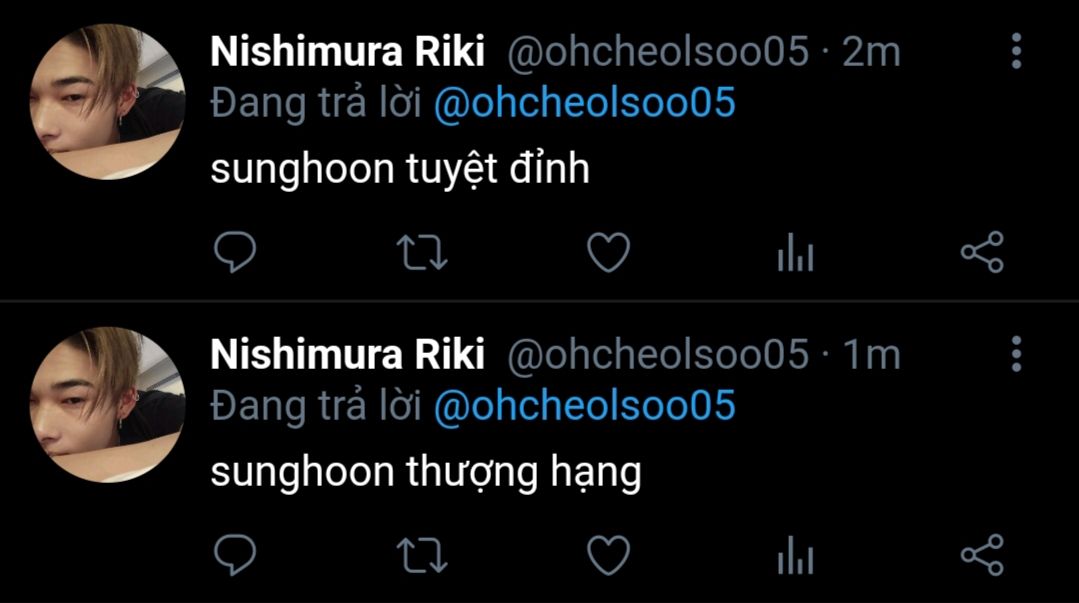Open Nishimura Riki's name on first tweet
The width and height of the screenshot is (1079, 603).
[x=347, y=52]
